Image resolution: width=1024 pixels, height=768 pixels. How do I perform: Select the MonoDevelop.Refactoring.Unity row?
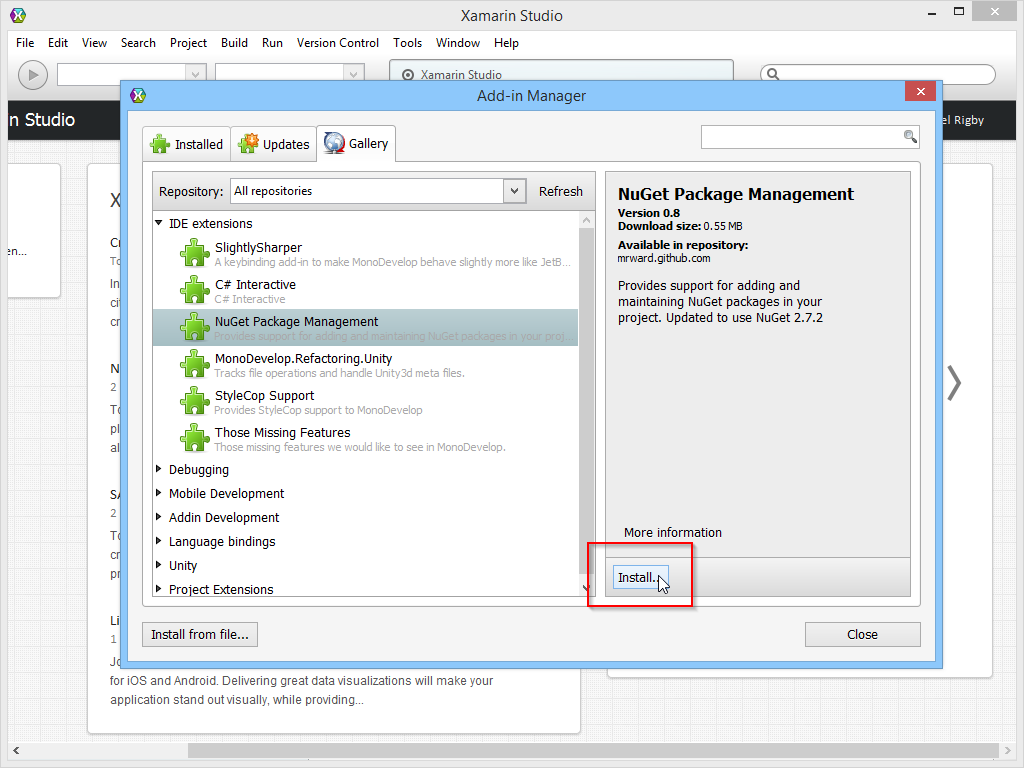366,364
